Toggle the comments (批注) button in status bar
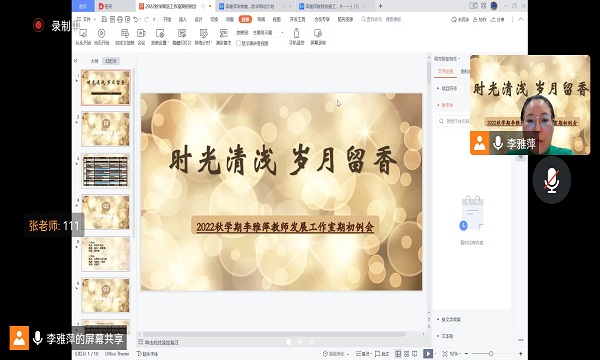The height and width of the screenshot is (360, 600). 382,354
